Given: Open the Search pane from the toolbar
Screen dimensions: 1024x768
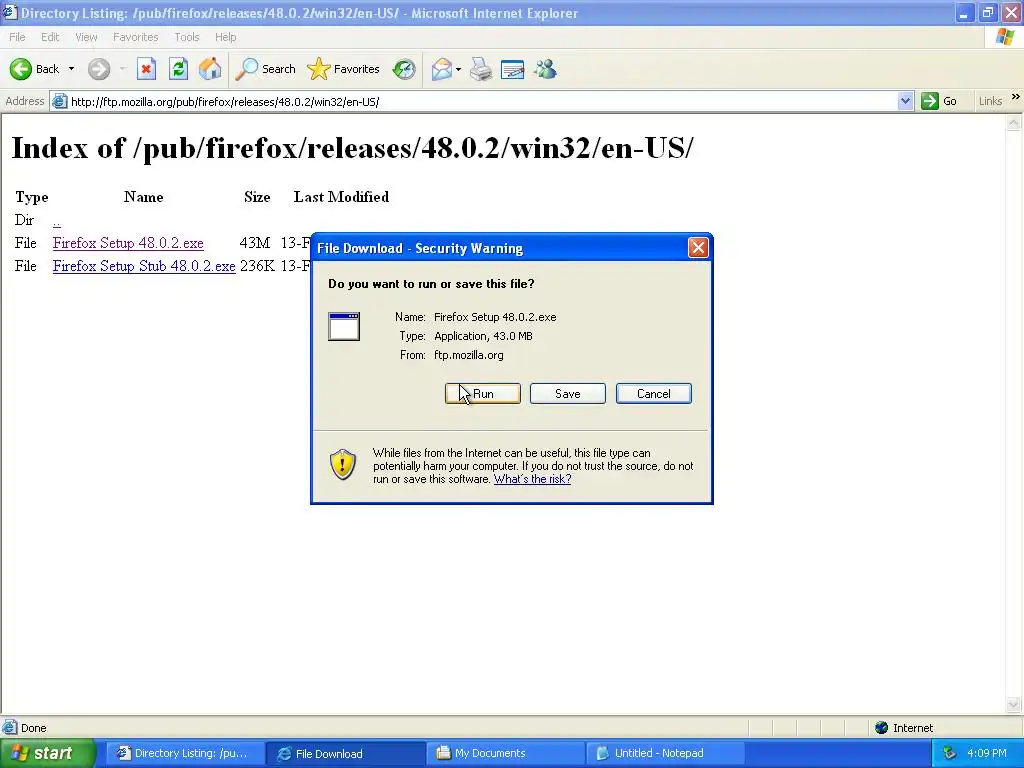Looking at the screenshot, I should click(265, 69).
